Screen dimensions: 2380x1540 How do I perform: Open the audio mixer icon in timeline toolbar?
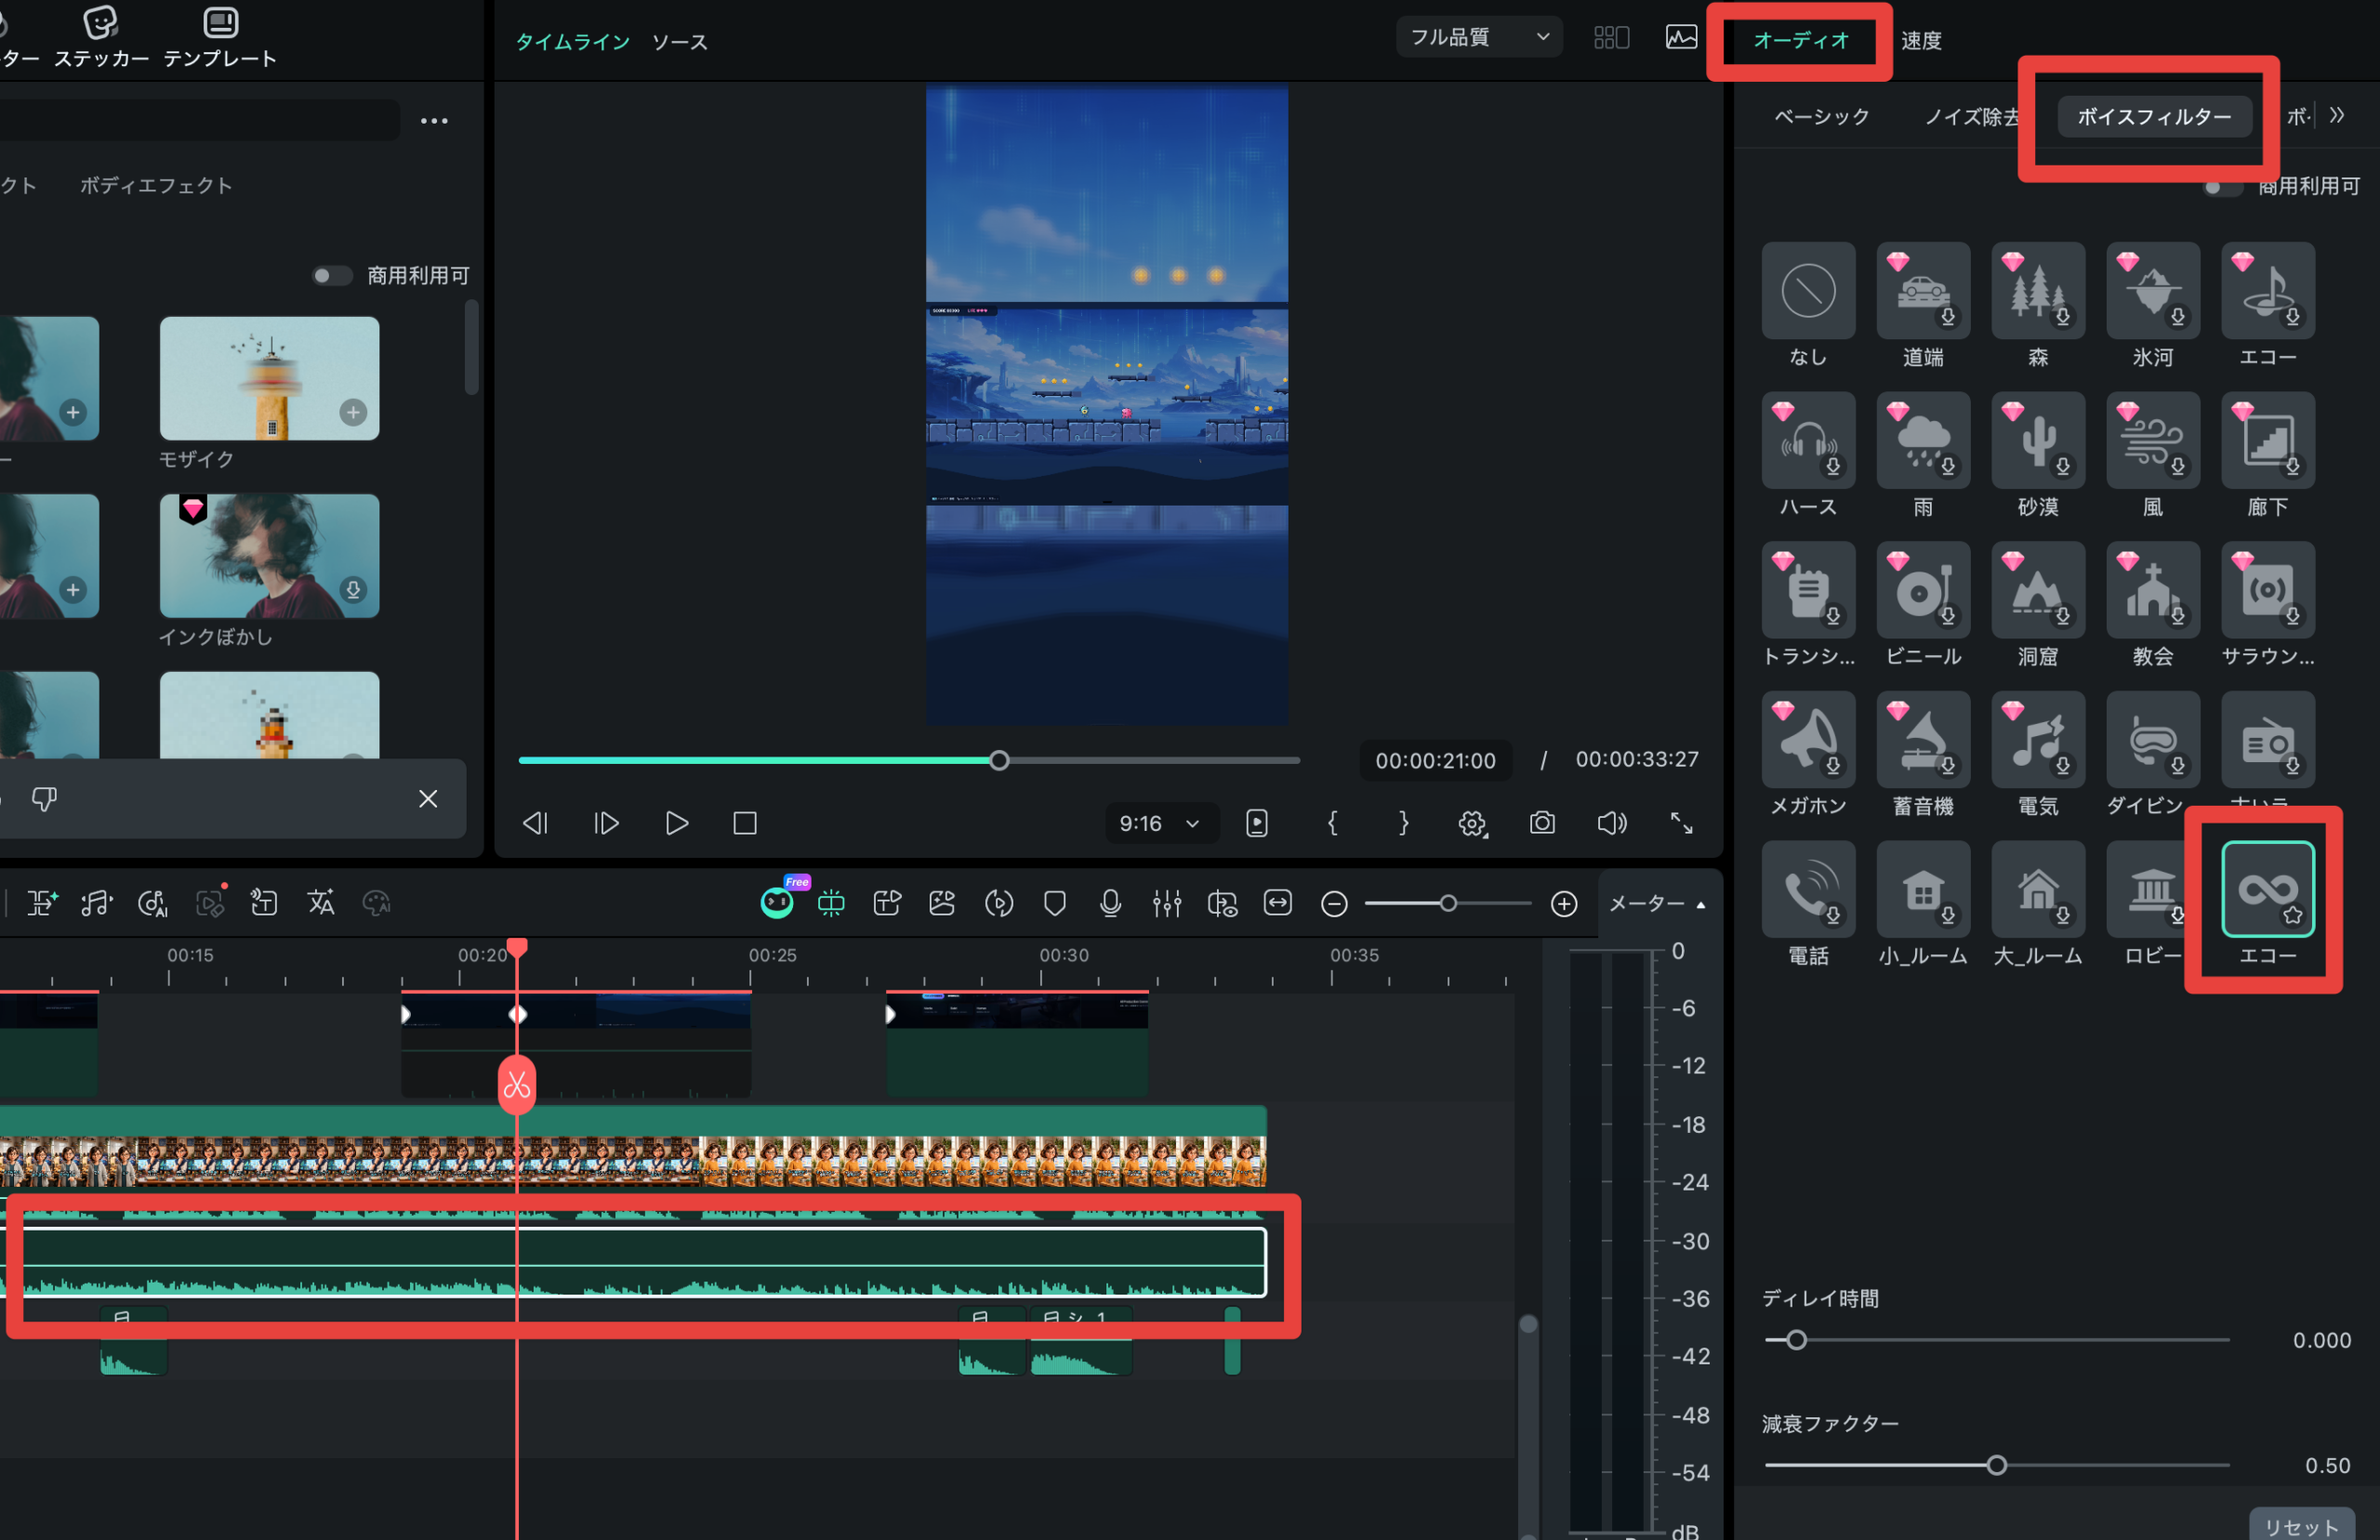pos(1166,903)
